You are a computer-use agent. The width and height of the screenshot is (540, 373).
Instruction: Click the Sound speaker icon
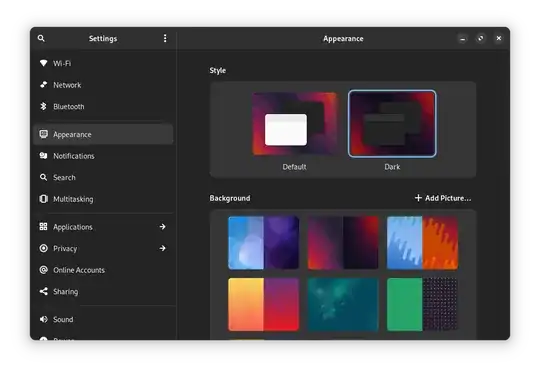coord(43,319)
